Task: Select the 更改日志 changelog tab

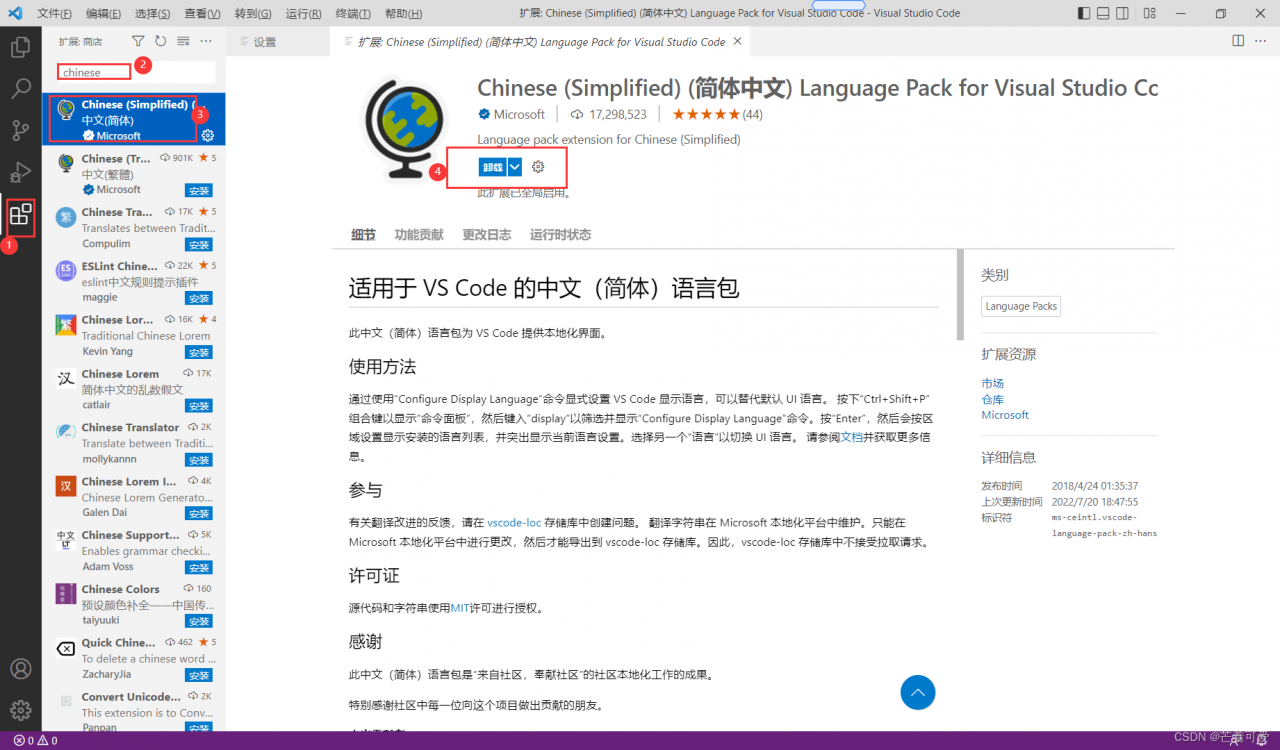Action: pyautogui.click(x=486, y=234)
